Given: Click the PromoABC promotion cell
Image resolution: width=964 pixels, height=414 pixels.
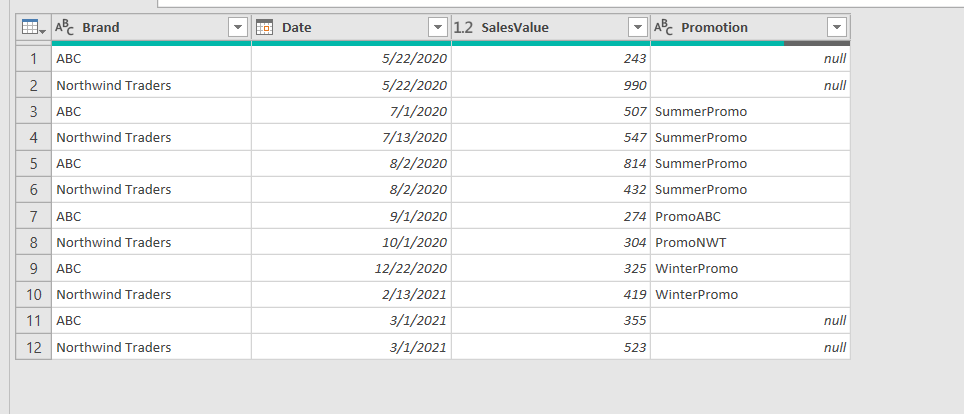Looking at the screenshot, I should point(751,216).
